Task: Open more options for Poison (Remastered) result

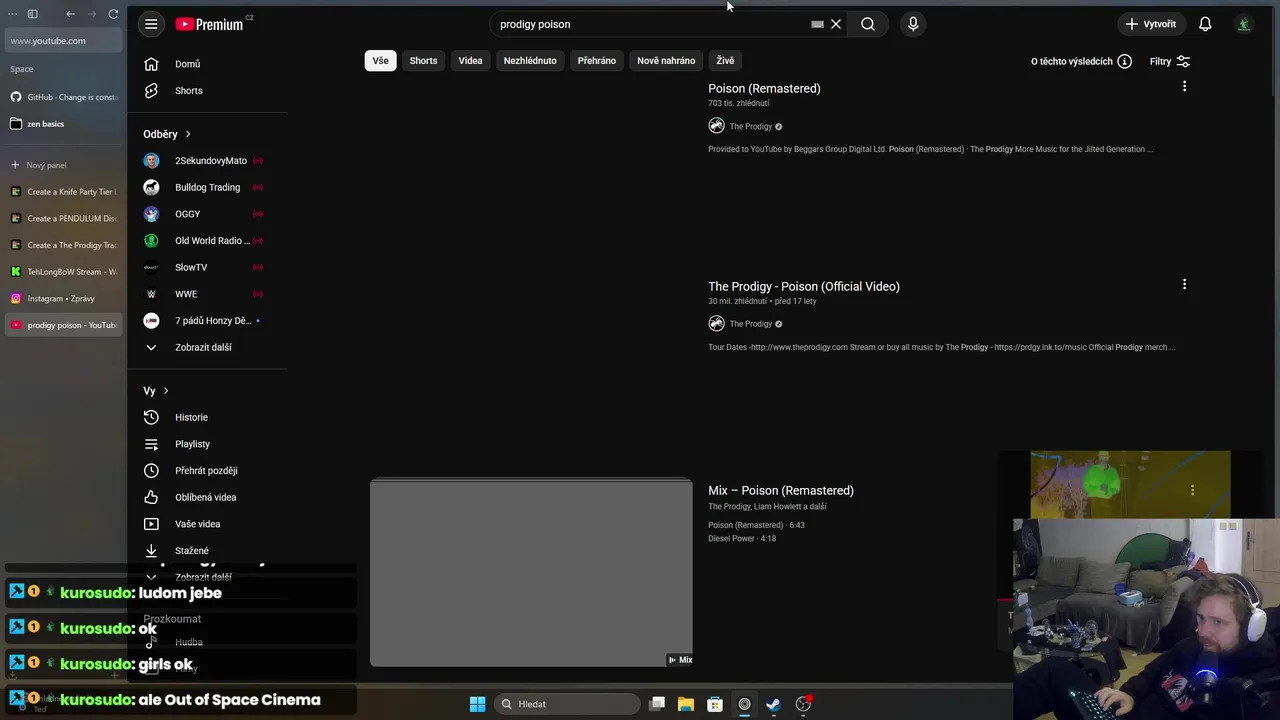Action: 1184,87
